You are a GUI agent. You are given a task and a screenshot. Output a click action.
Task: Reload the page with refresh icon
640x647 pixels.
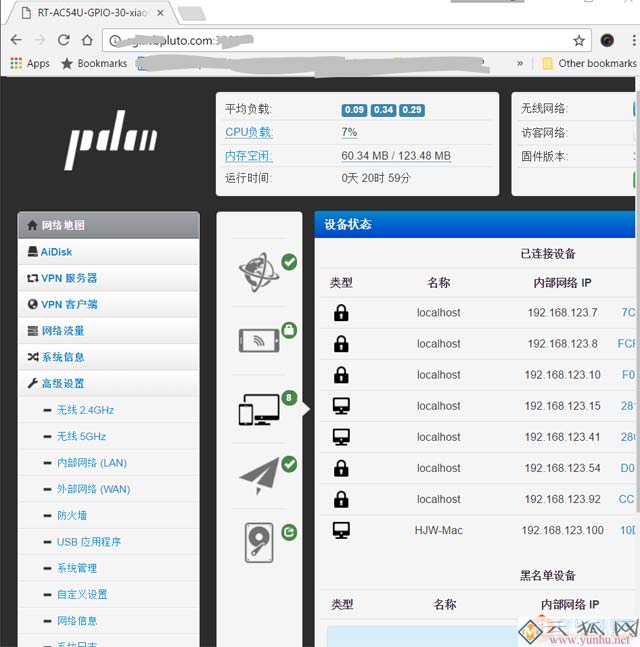(64, 40)
